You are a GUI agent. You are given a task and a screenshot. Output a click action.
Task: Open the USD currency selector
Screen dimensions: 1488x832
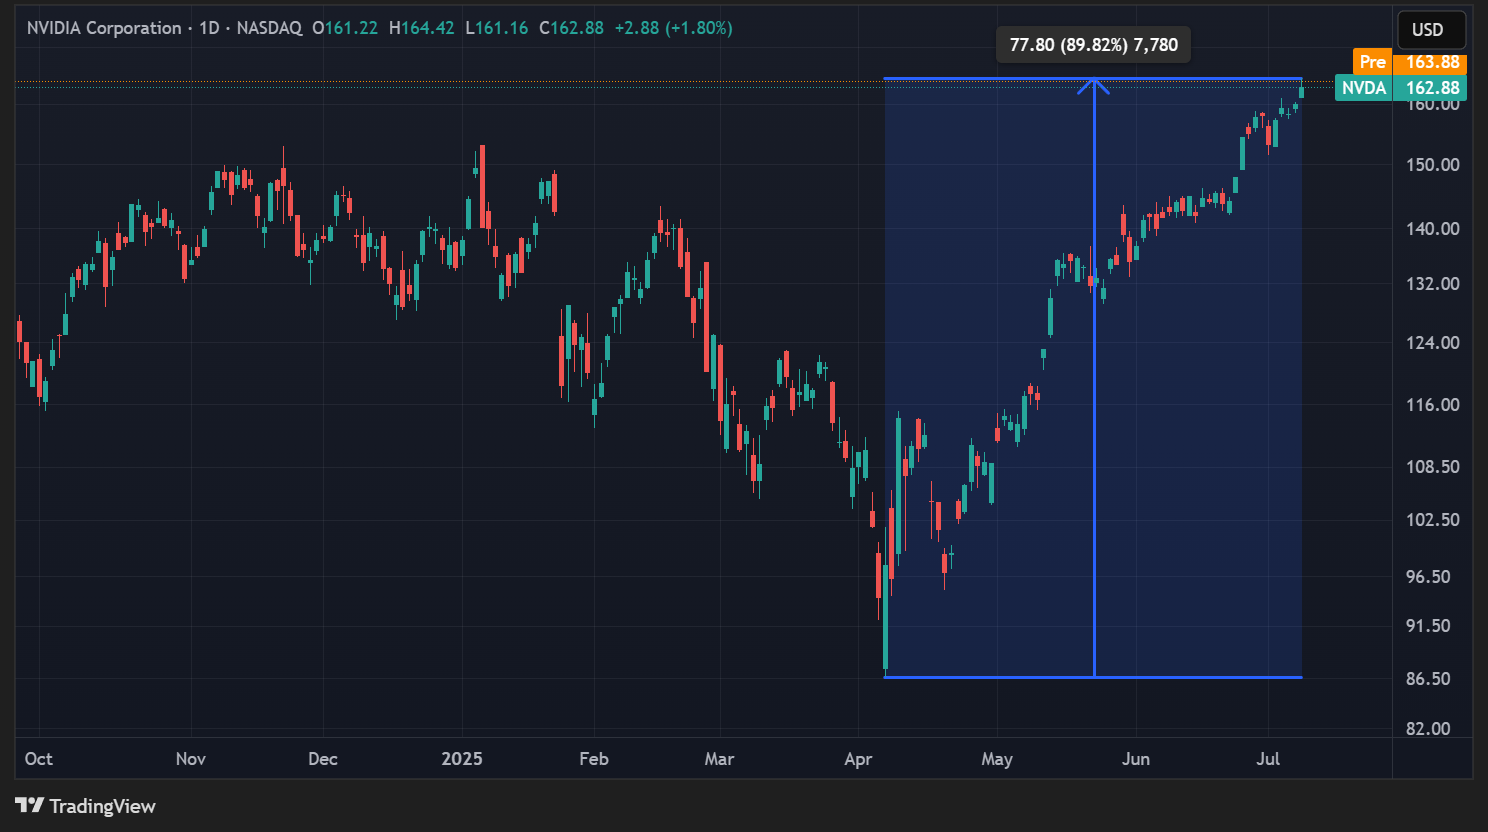tap(1427, 29)
